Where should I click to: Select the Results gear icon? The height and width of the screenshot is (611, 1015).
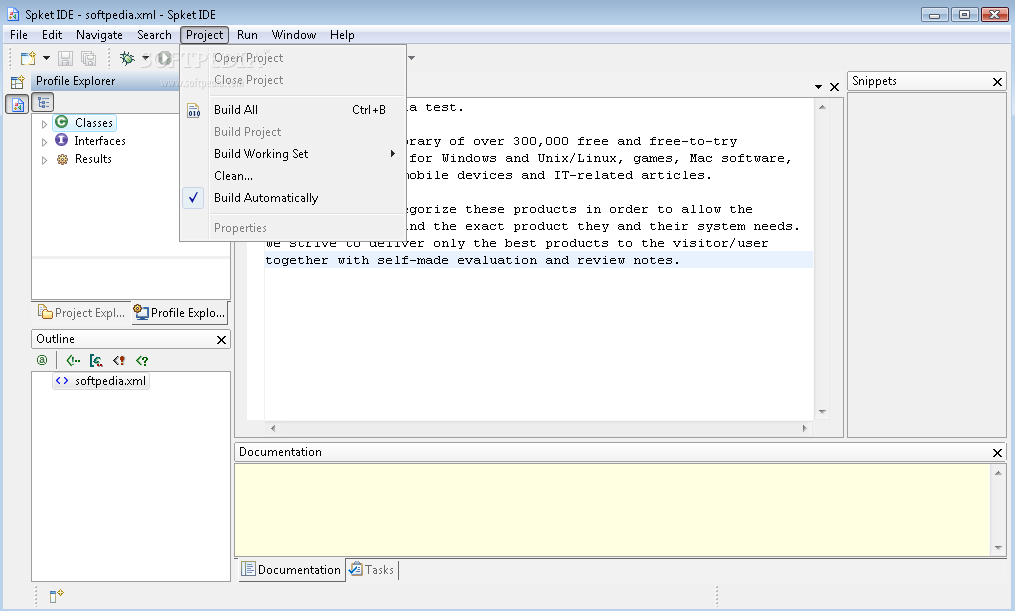(x=62, y=159)
